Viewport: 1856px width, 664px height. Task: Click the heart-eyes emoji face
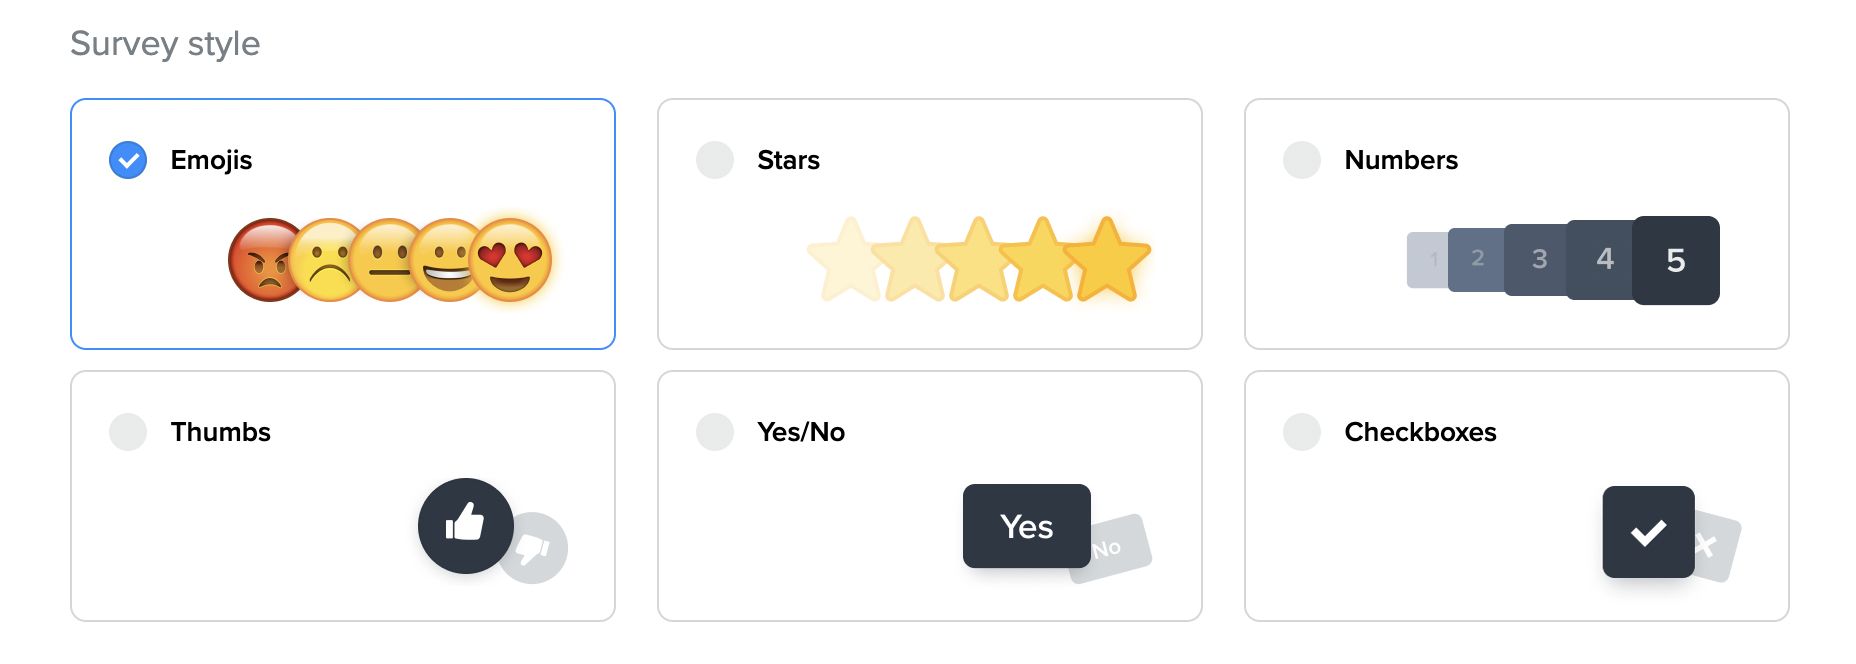pyautogui.click(x=511, y=259)
